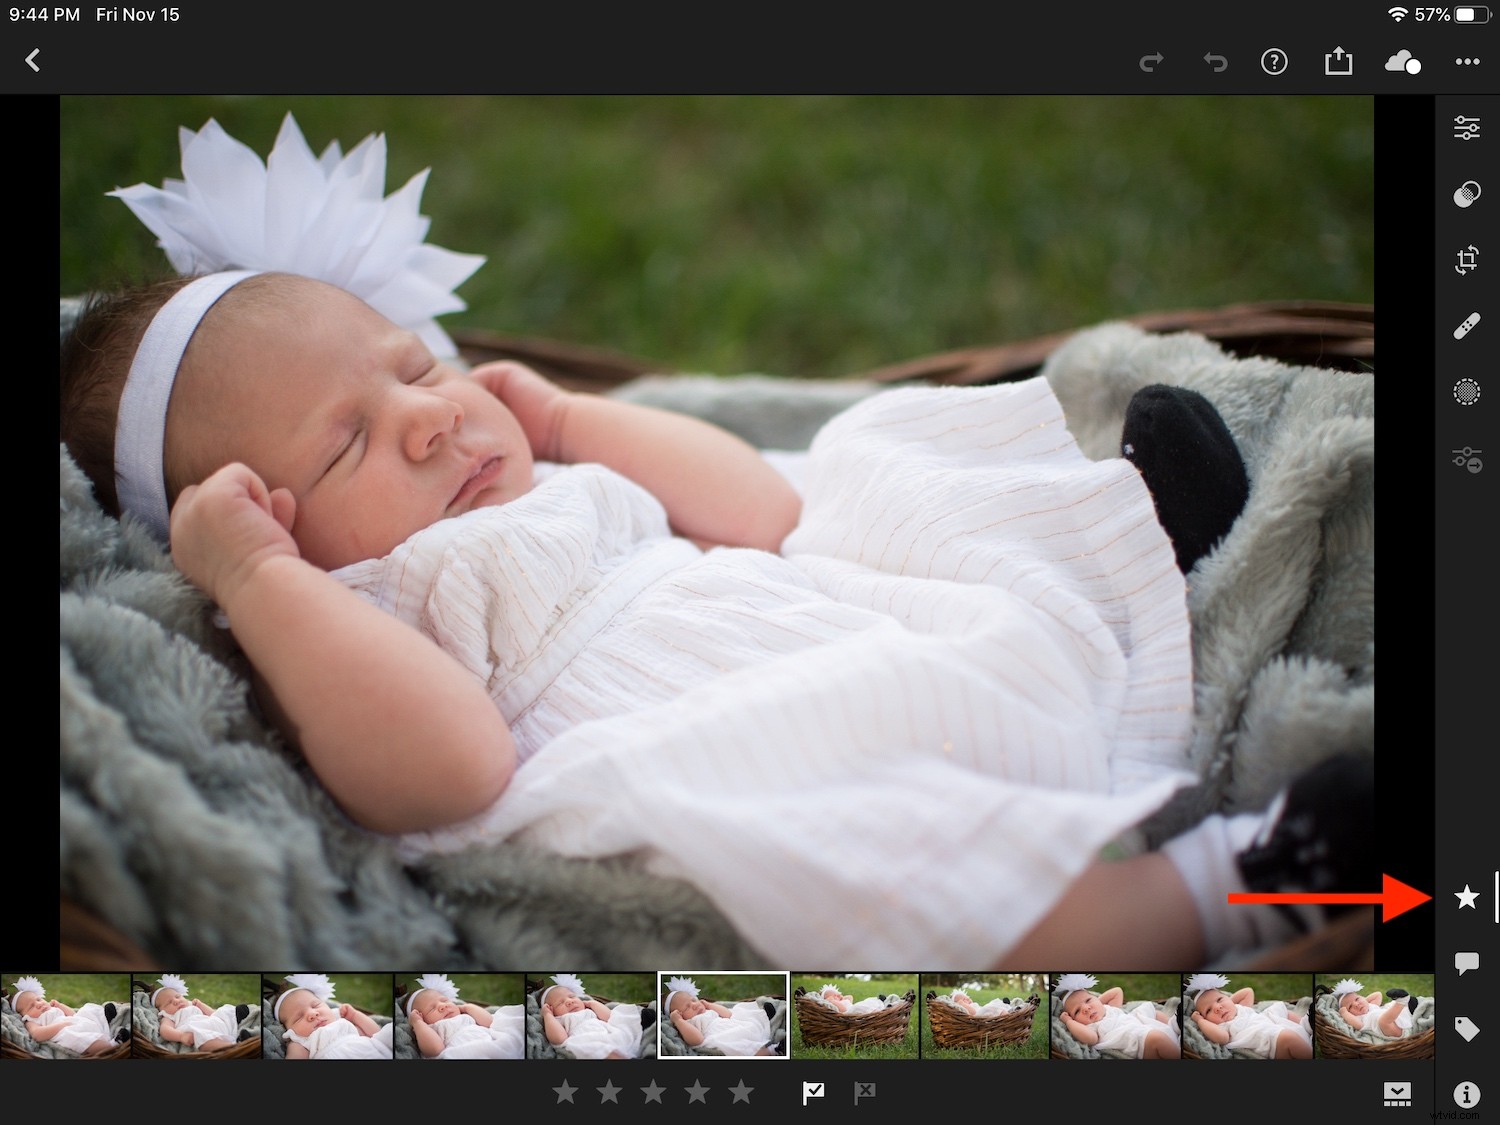Tap the cloud sync status icon
The width and height of the screenshot is (1500, 1125).
[1402, 62]
